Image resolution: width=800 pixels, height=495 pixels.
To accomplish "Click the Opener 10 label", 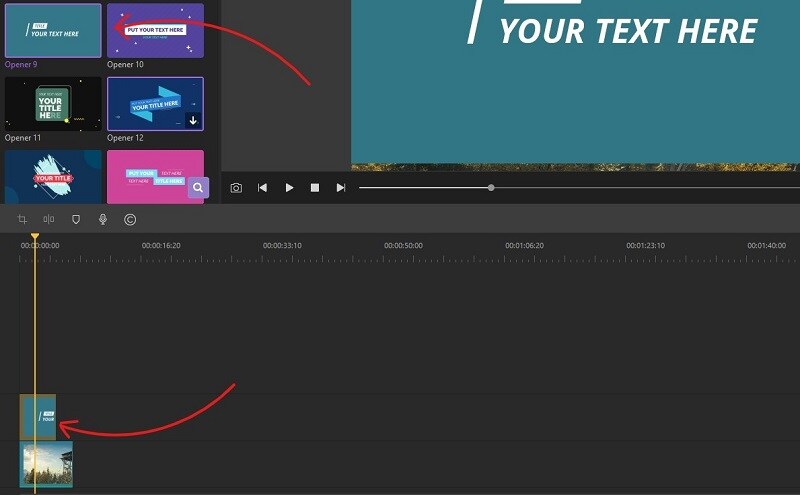I will [x=125, y=64].
